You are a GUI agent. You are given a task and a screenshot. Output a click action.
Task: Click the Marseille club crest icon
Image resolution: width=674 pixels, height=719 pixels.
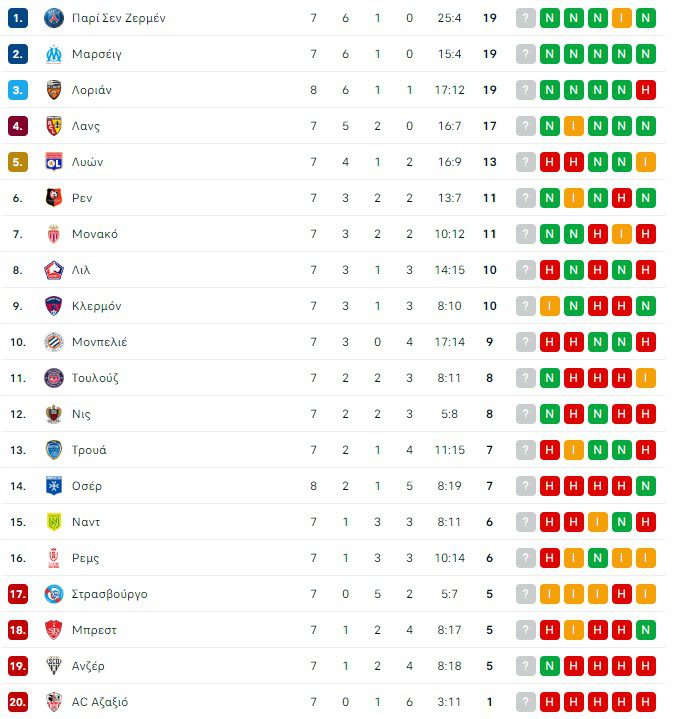pos(54,54)
